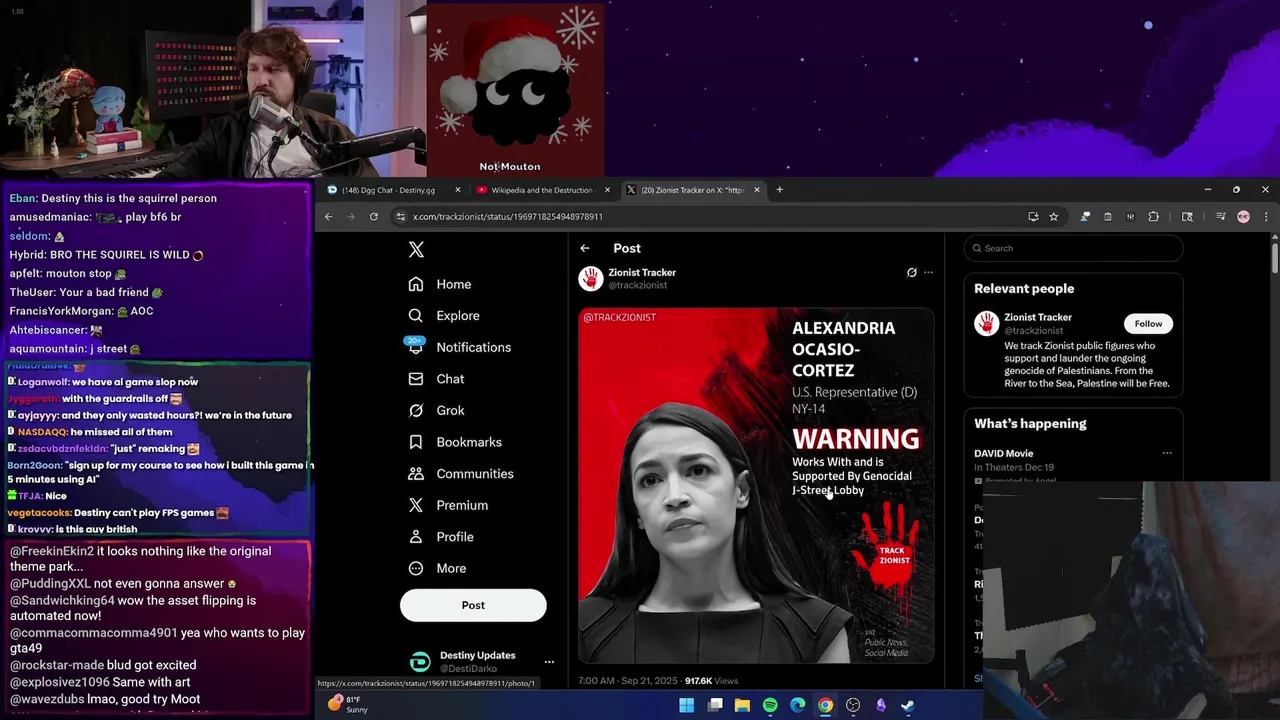Image resolution: width=1280 pixels, height=720 pixels.
Task: Select the Zionist Tracker on X tab
Action: point(692,190)
